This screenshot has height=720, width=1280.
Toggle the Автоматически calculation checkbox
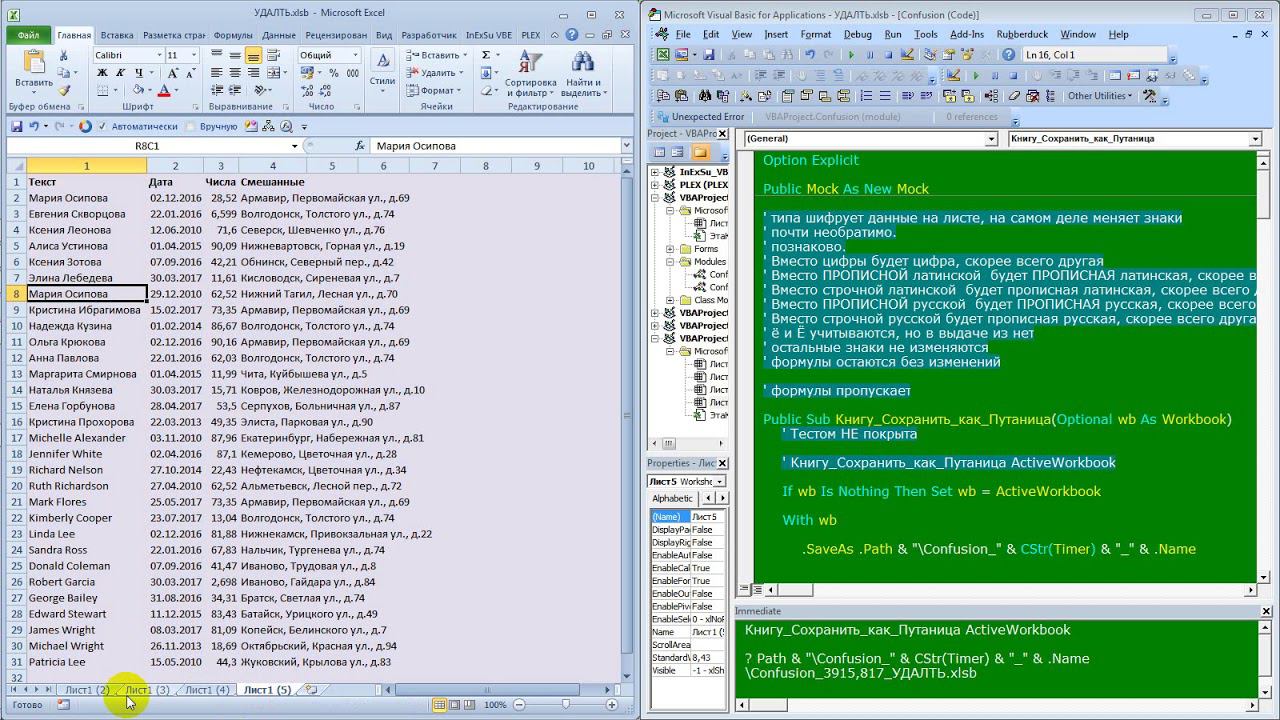coord(101,127)
